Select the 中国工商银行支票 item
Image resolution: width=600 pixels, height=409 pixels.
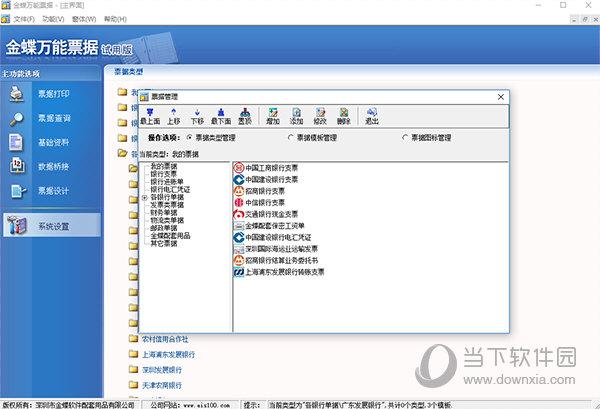(266, 168)
